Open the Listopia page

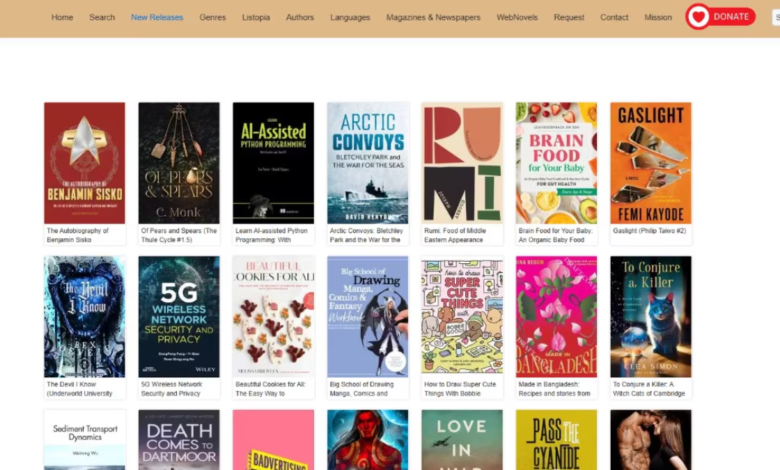coord(256,17)
